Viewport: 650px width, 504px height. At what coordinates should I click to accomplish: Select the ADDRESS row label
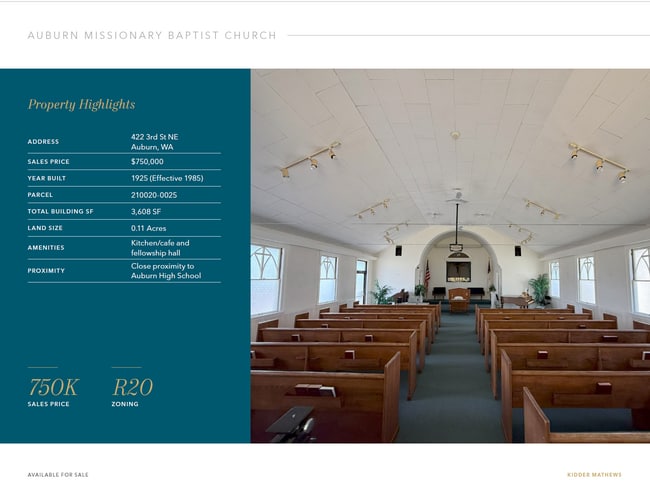click(43, 142)
